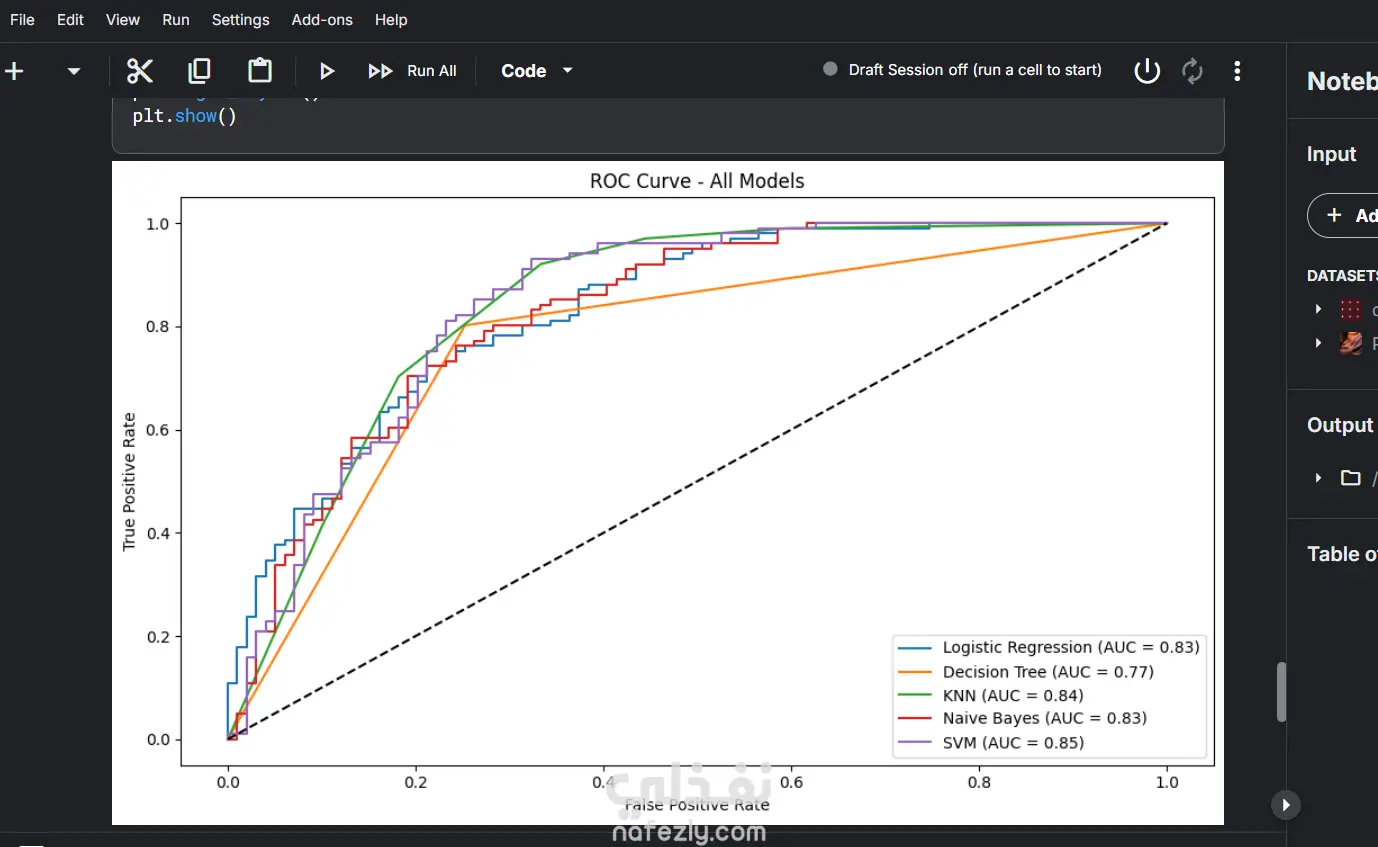Run the current cell with play icon
Viewport: 1378px width, 847px height.
(326, 71)
